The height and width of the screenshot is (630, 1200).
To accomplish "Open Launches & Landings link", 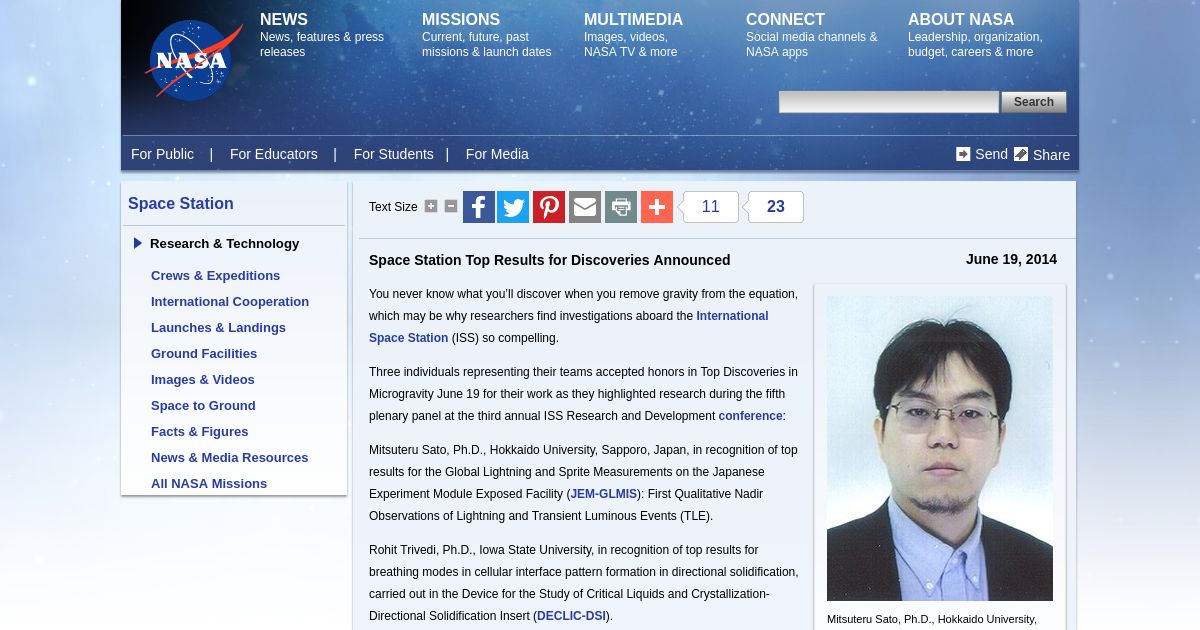I will [x=218, y=327].
